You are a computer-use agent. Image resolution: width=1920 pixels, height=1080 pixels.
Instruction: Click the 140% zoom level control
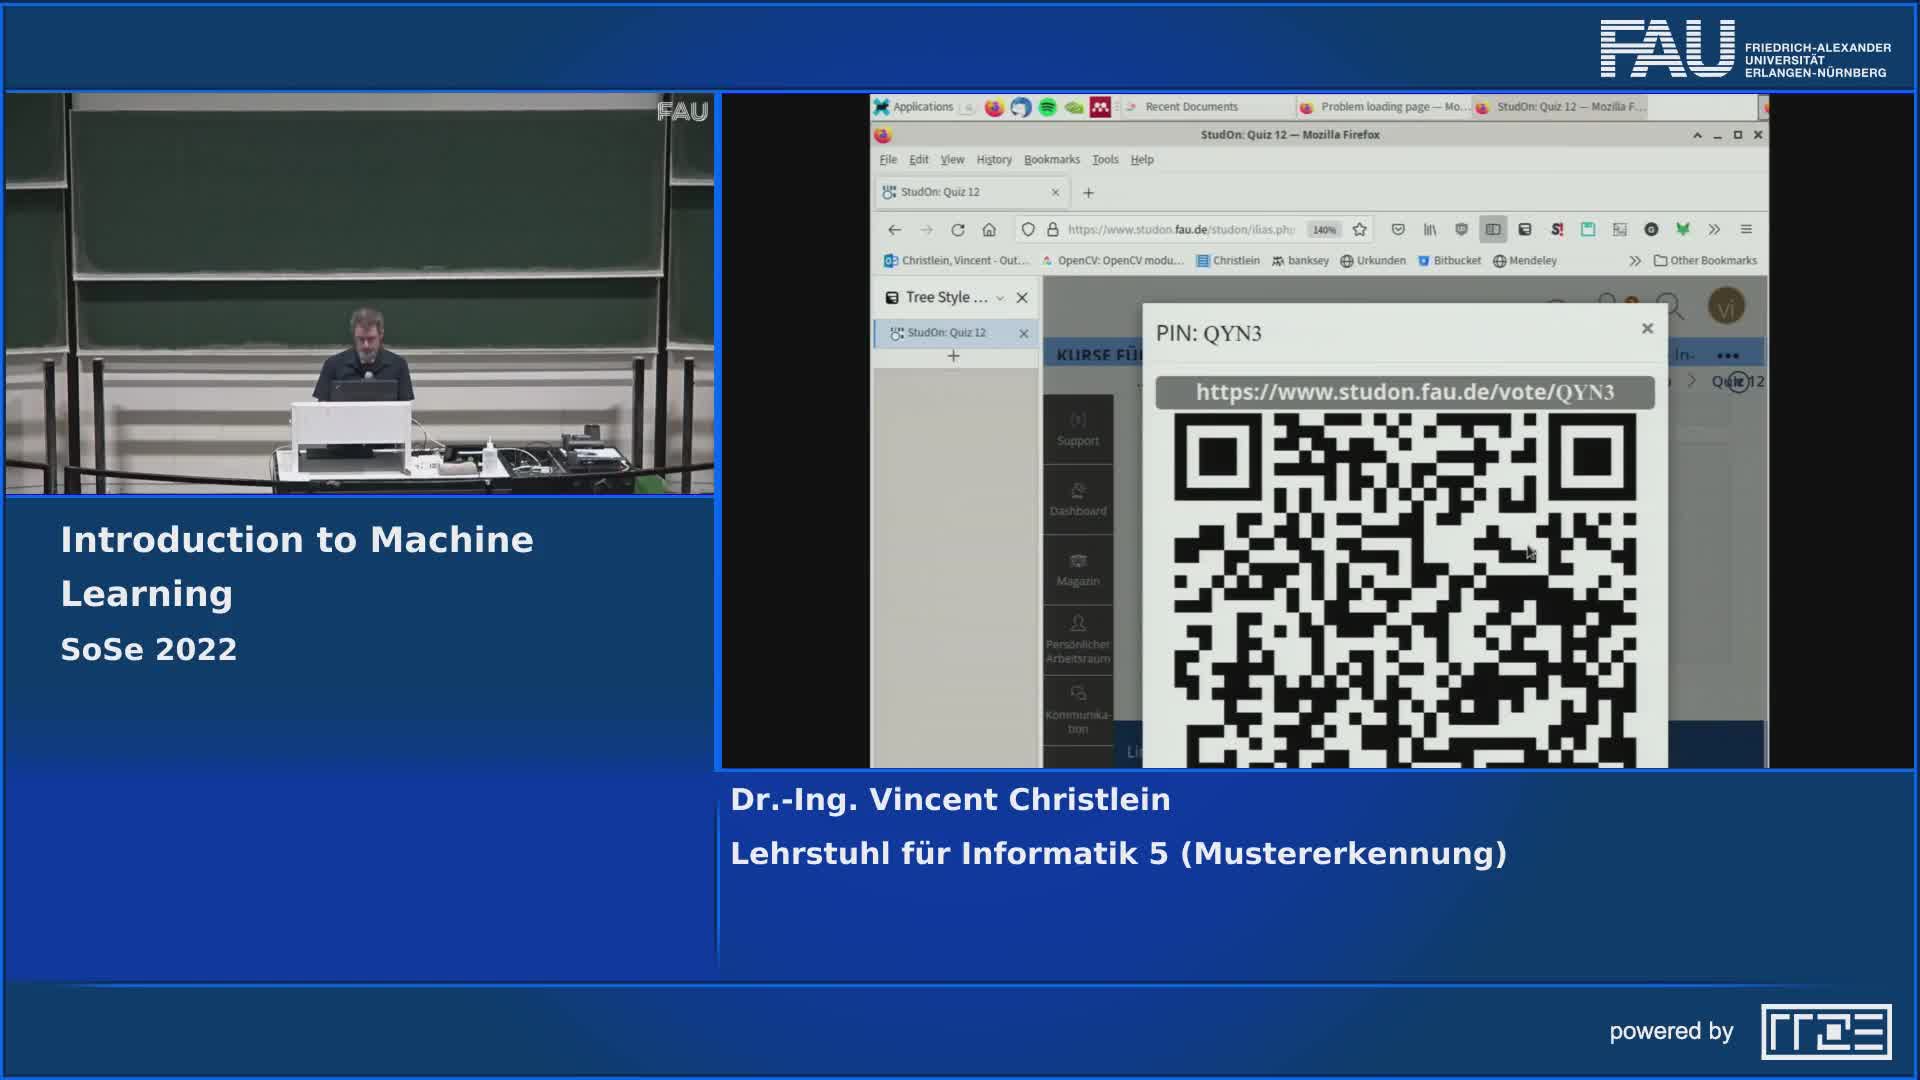tap(1323, 229)
